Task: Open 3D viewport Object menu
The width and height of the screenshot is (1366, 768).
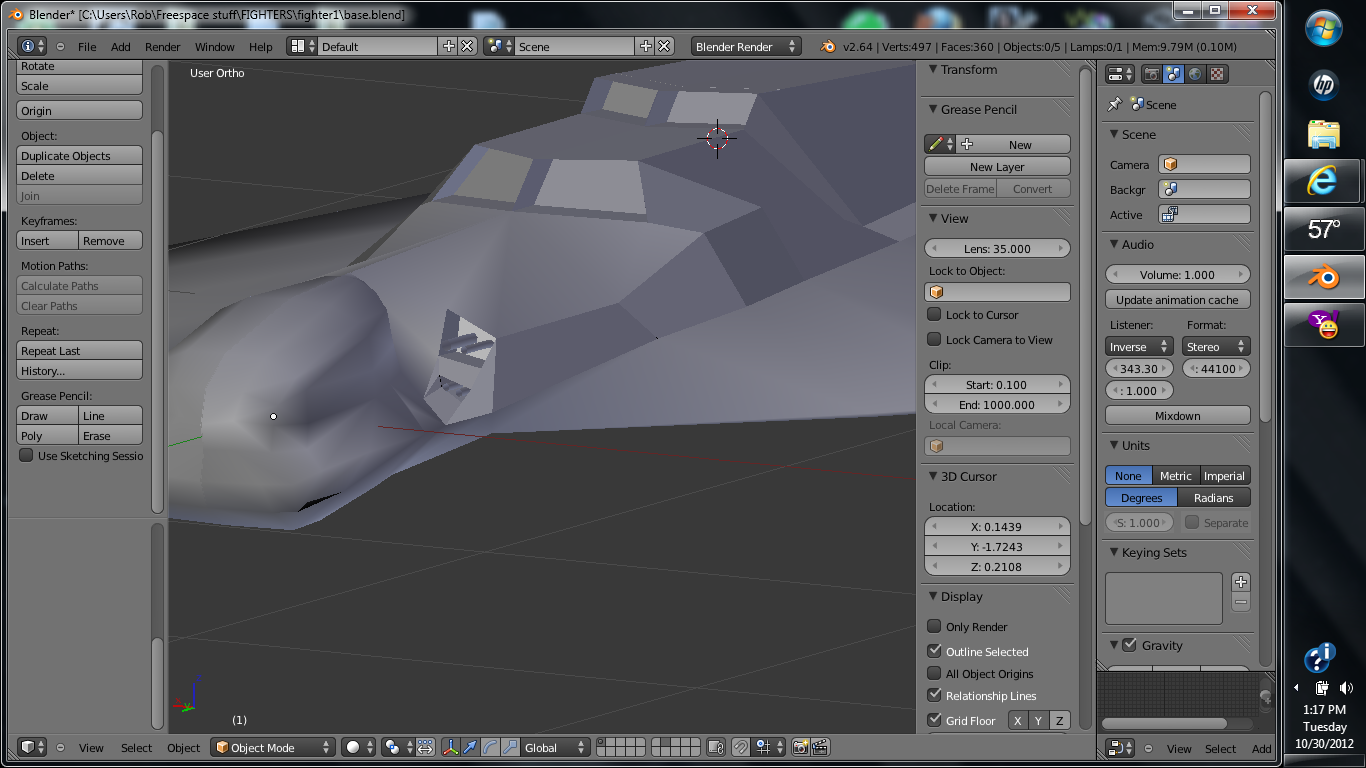Action: click(x=183, y=748)
